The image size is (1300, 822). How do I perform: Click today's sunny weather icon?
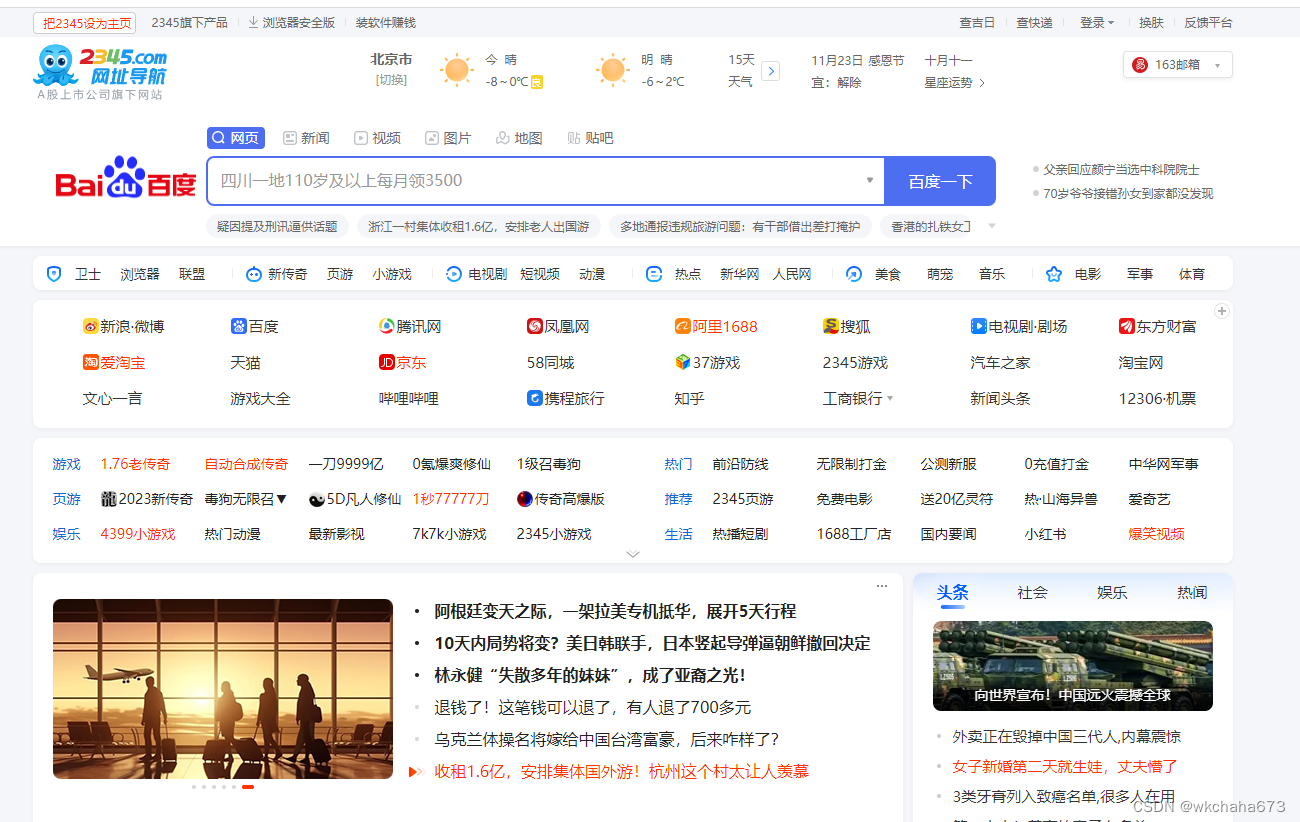pyautogui.click(x=457, y=71)
